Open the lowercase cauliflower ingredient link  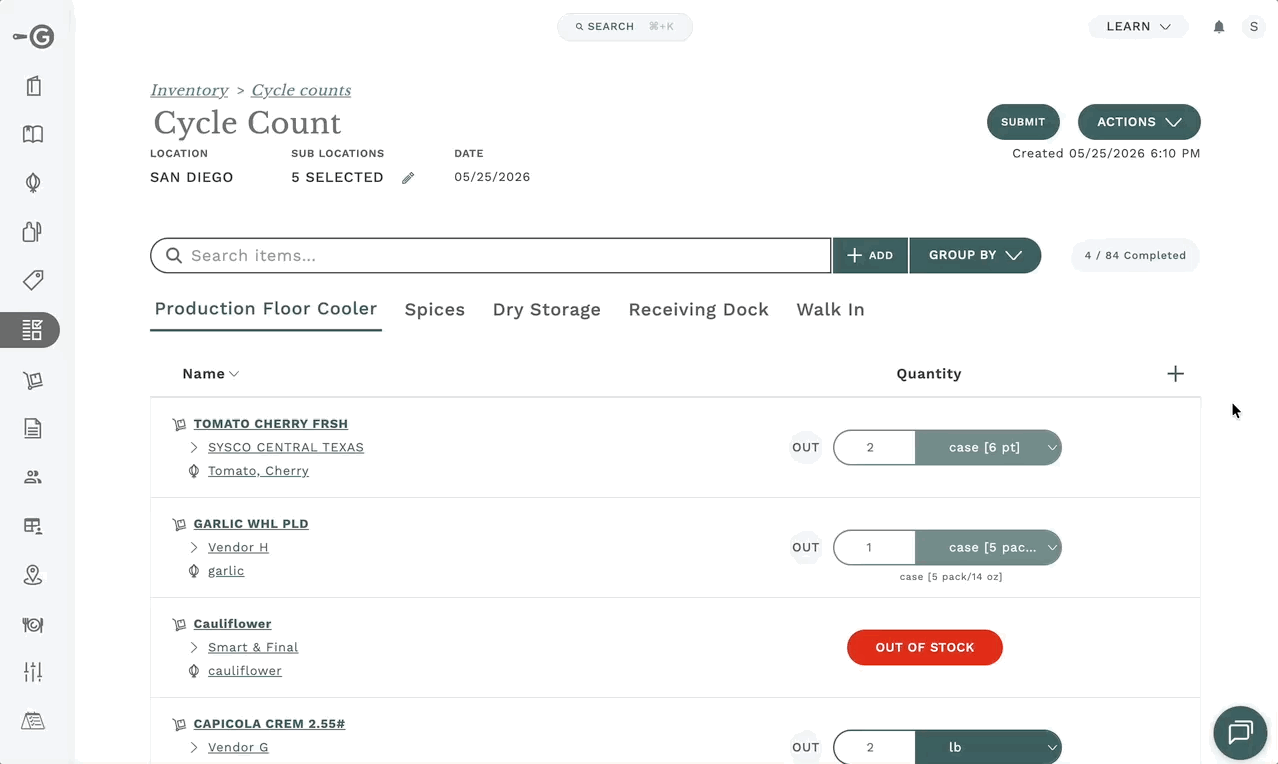[245, 671]
